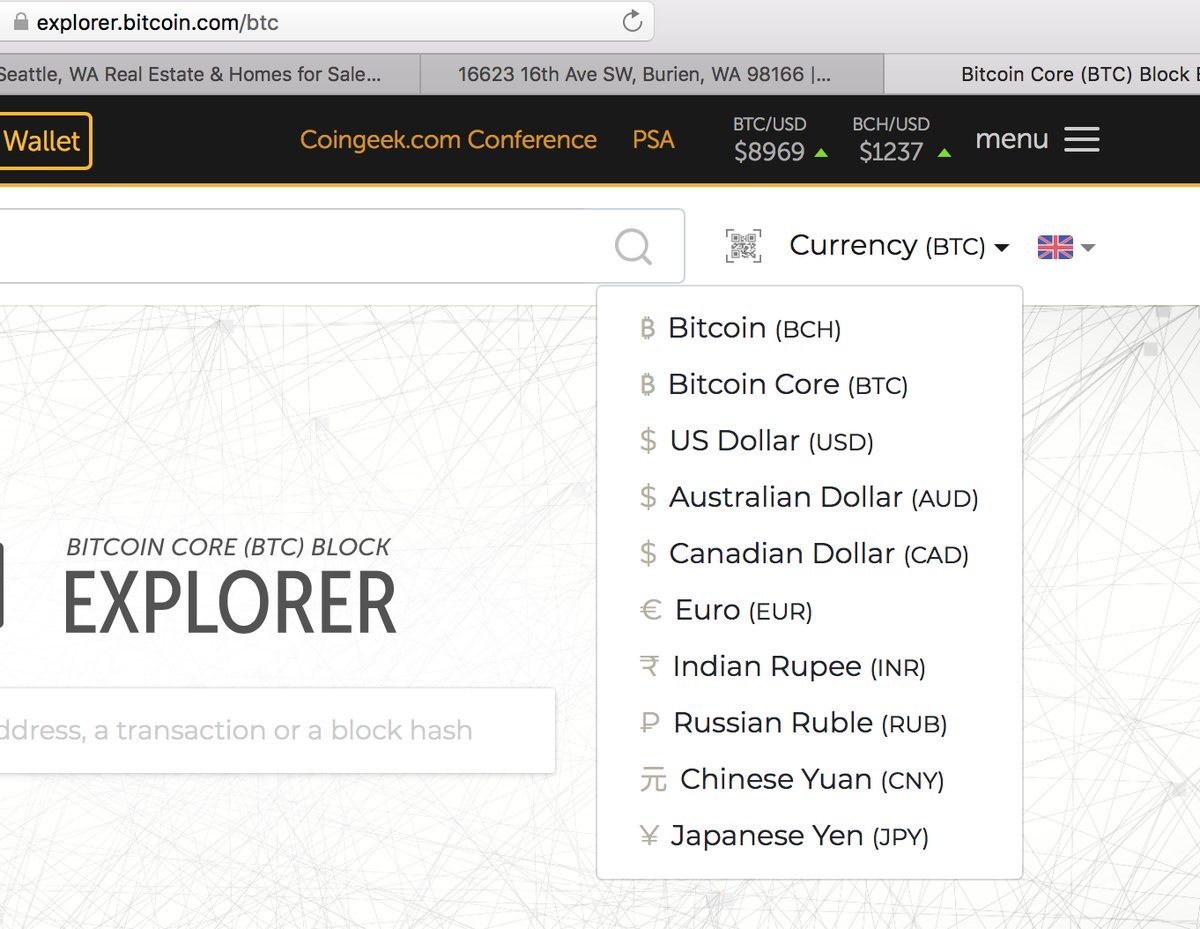
Task: Select Chinese Yuan (CNY)
Action: (812, 779)
